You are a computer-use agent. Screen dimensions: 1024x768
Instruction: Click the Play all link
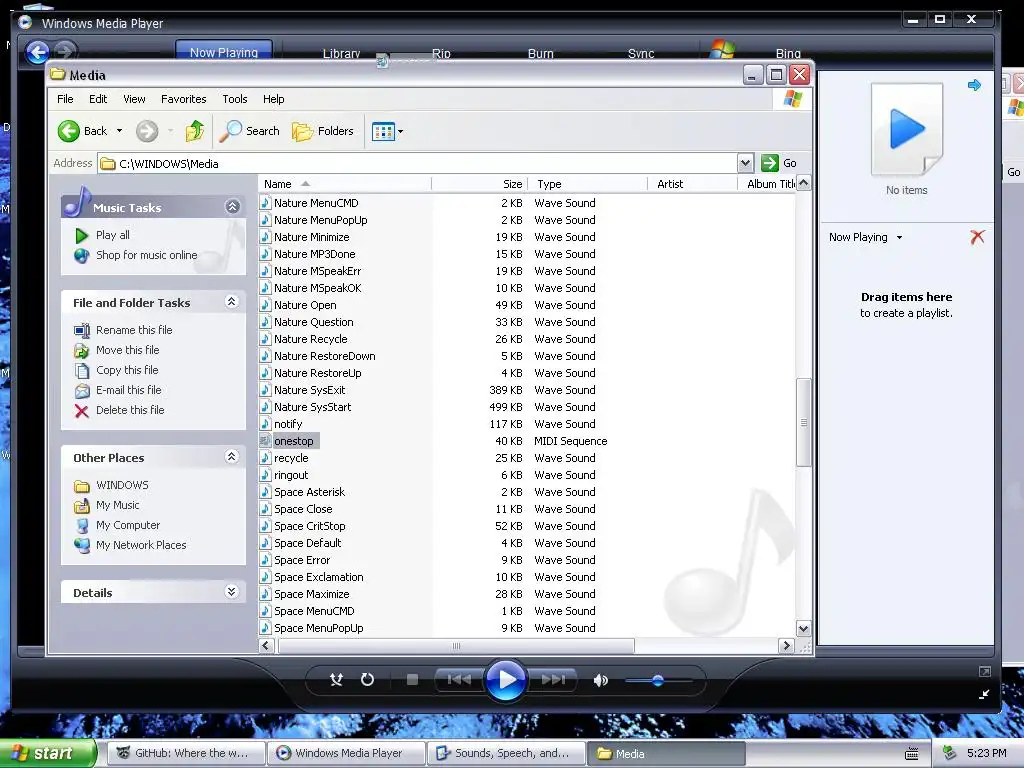(112, 235)
